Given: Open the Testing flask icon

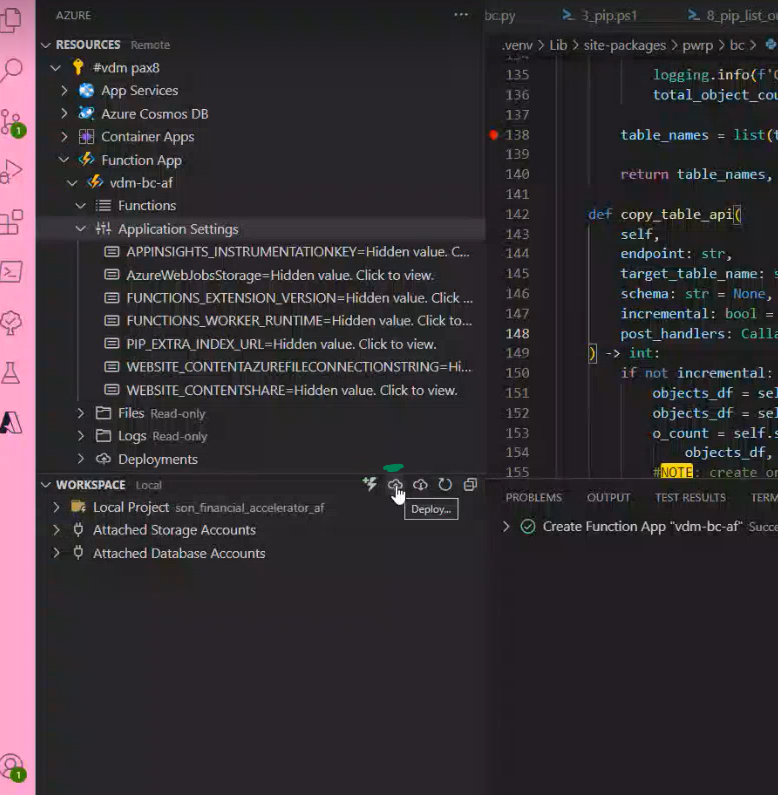Looking at the screenshot, I should click(11, 373).
